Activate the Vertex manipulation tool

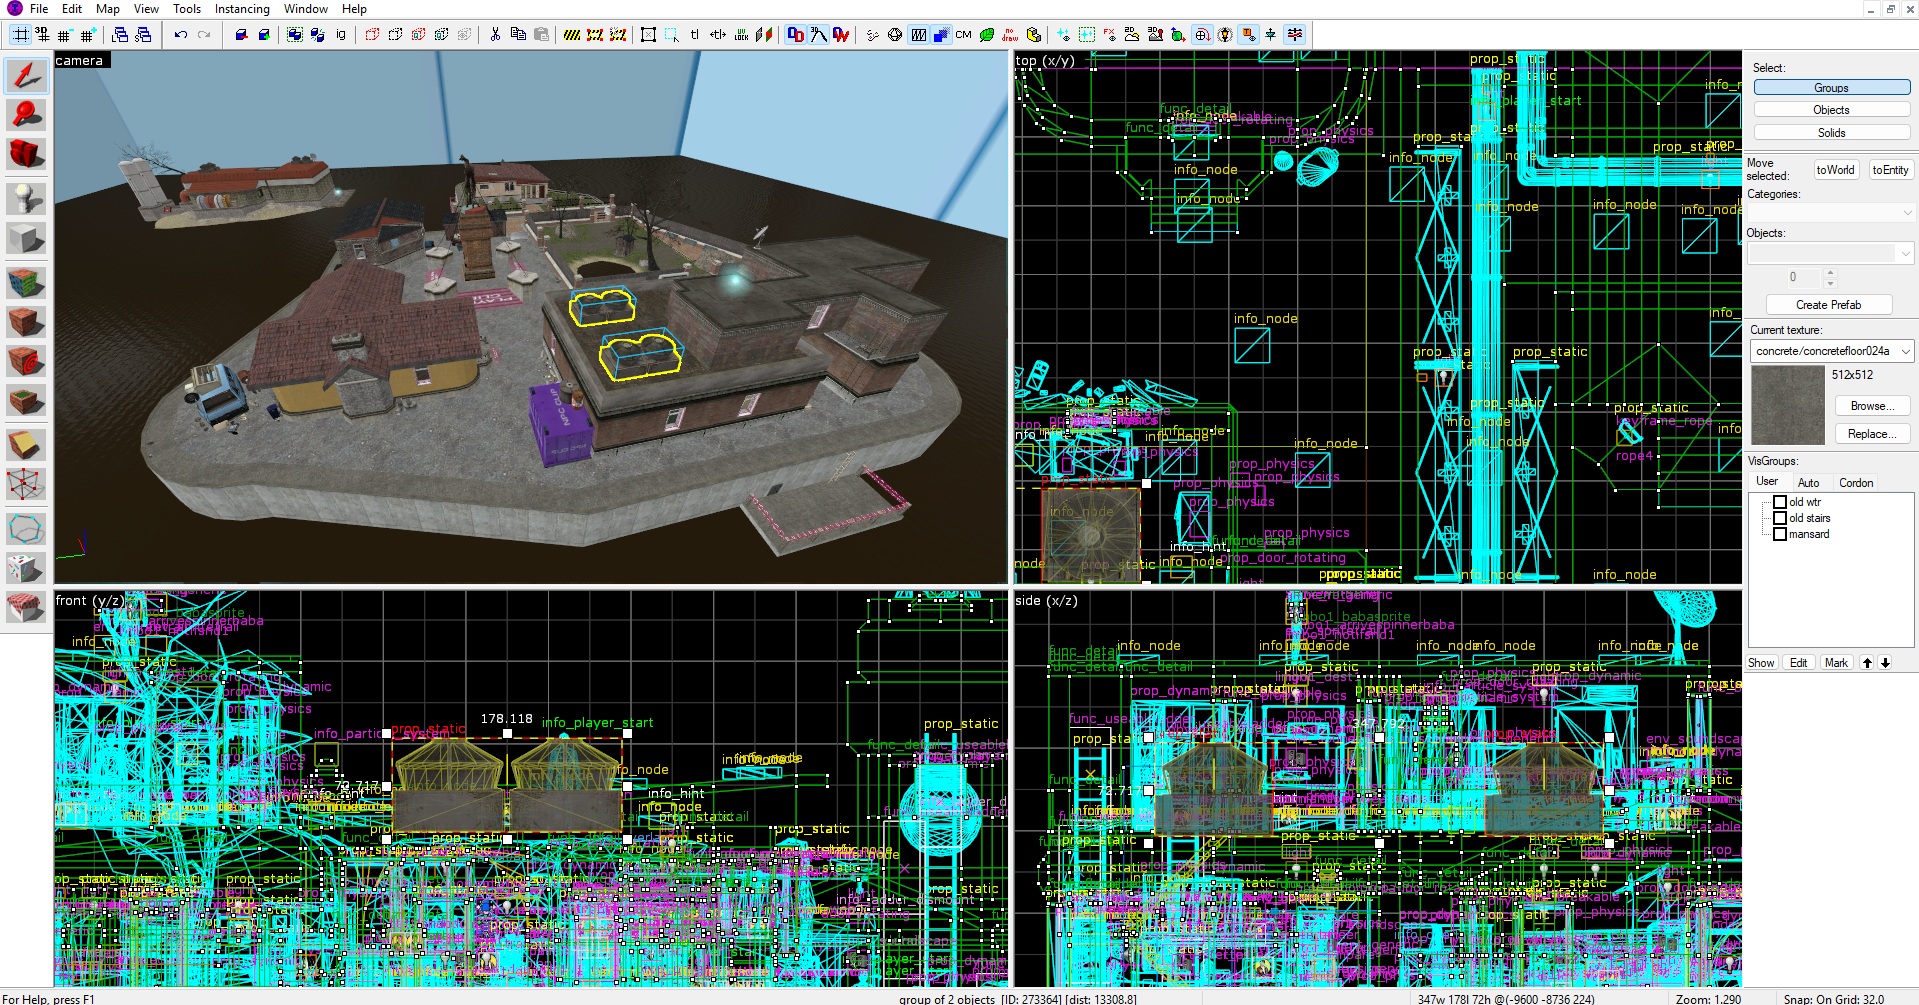click(26, 485)
